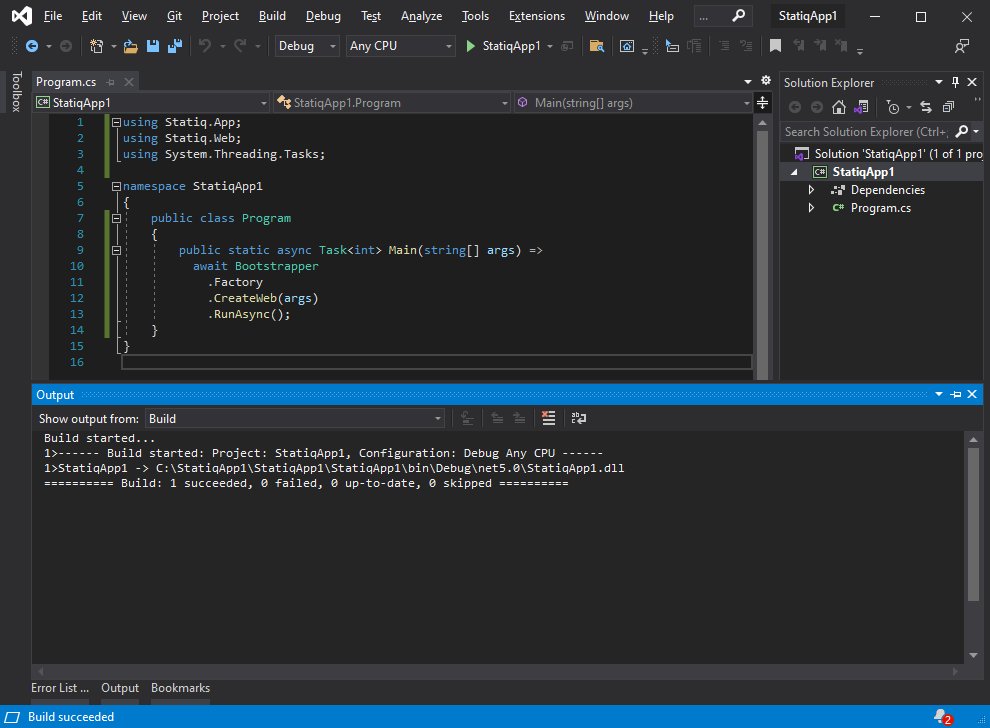The height and width of the screenshot is (728, 990).
Task: Expand the Dependencies node
Action: point(811,189)
